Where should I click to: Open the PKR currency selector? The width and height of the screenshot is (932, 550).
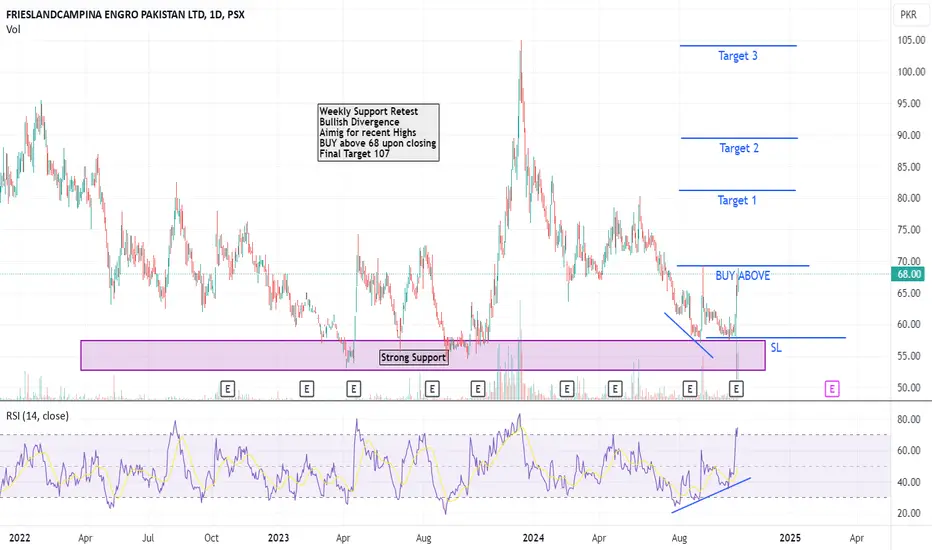pos(908,14)
